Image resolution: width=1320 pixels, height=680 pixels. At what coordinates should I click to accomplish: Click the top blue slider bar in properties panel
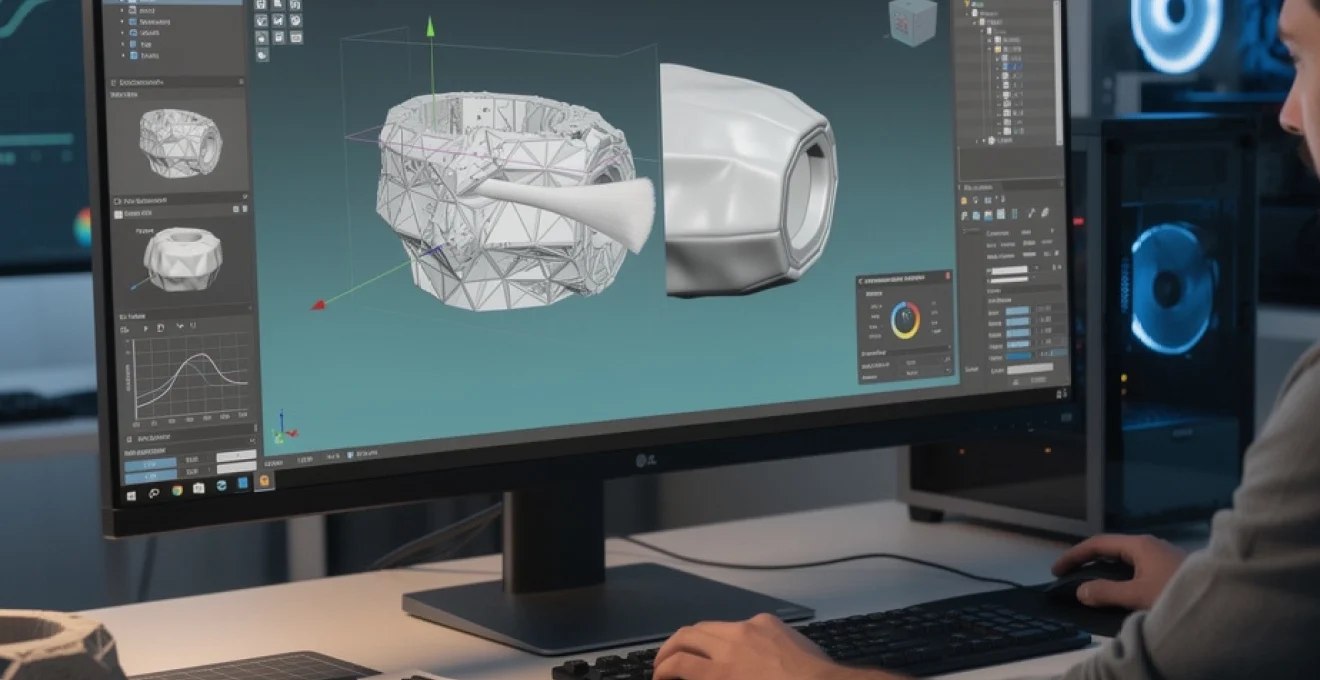coord(1017,311)
